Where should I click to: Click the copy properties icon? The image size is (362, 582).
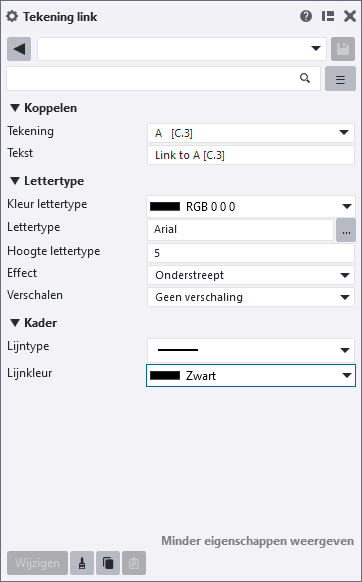[x=108, y=563]
